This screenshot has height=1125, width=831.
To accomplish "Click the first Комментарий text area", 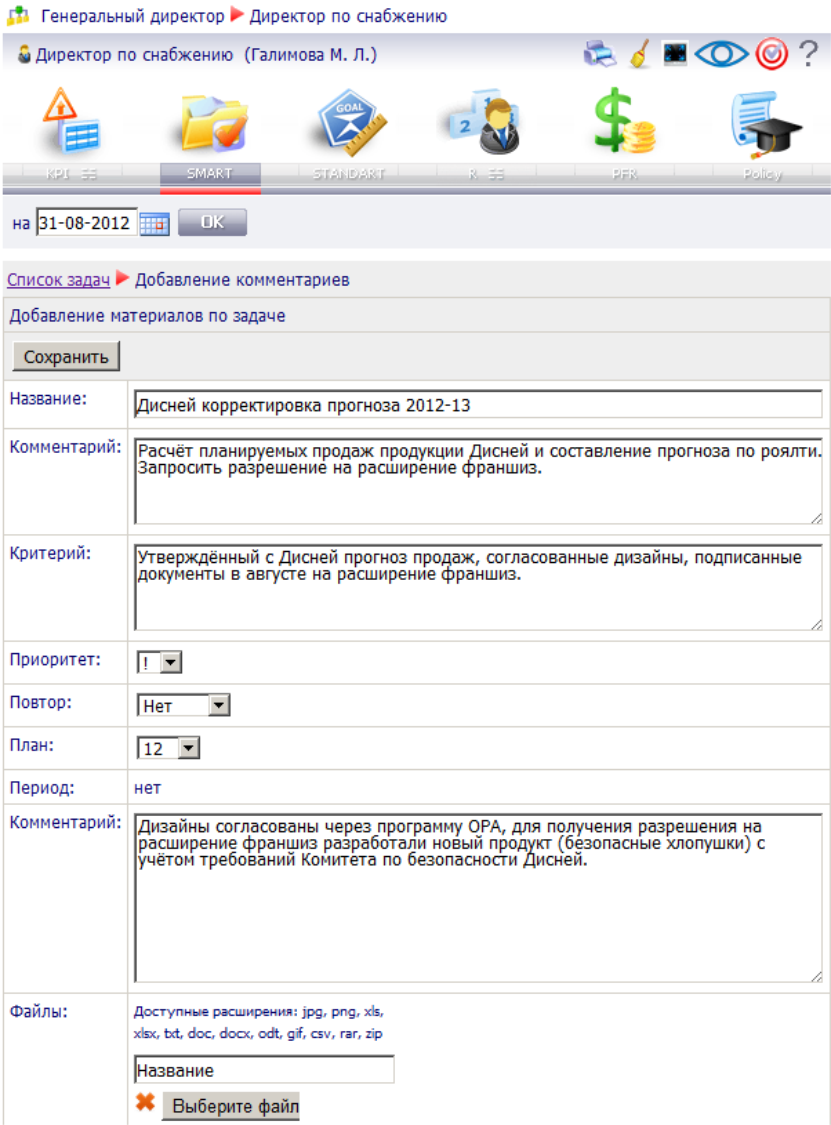I will [478, 481].
